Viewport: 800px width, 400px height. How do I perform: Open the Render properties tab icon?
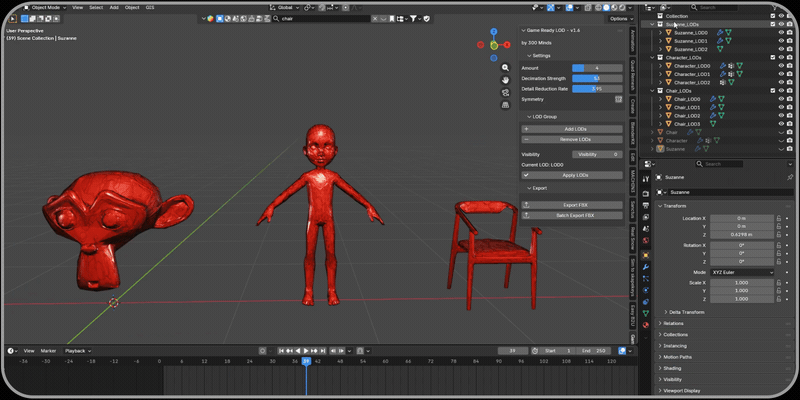[x=646, y=194]
